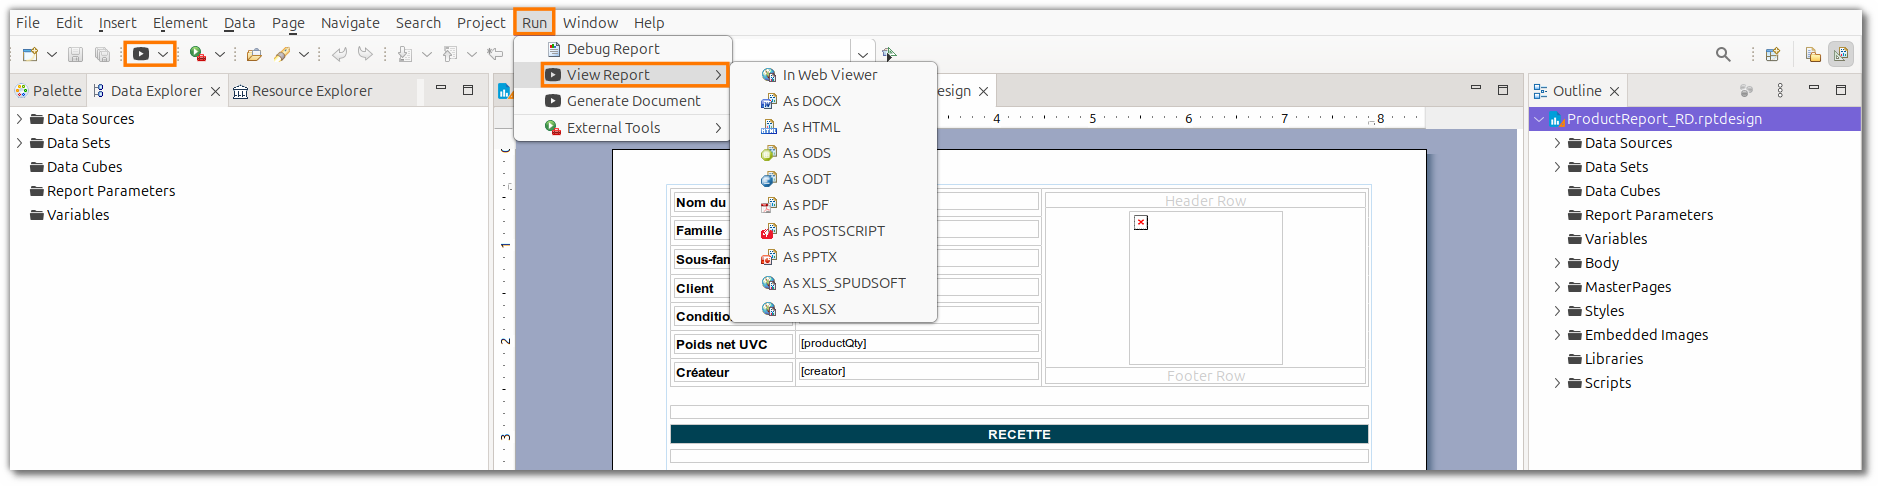
Task: Switch to the Resource Explorer tab
Action: [x=302, y=90]
